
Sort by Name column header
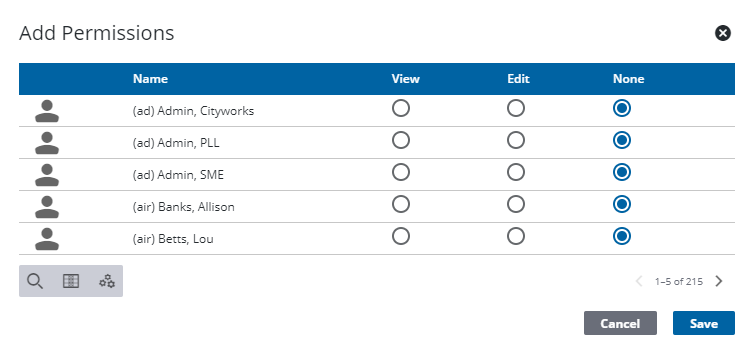coord(151,79)
